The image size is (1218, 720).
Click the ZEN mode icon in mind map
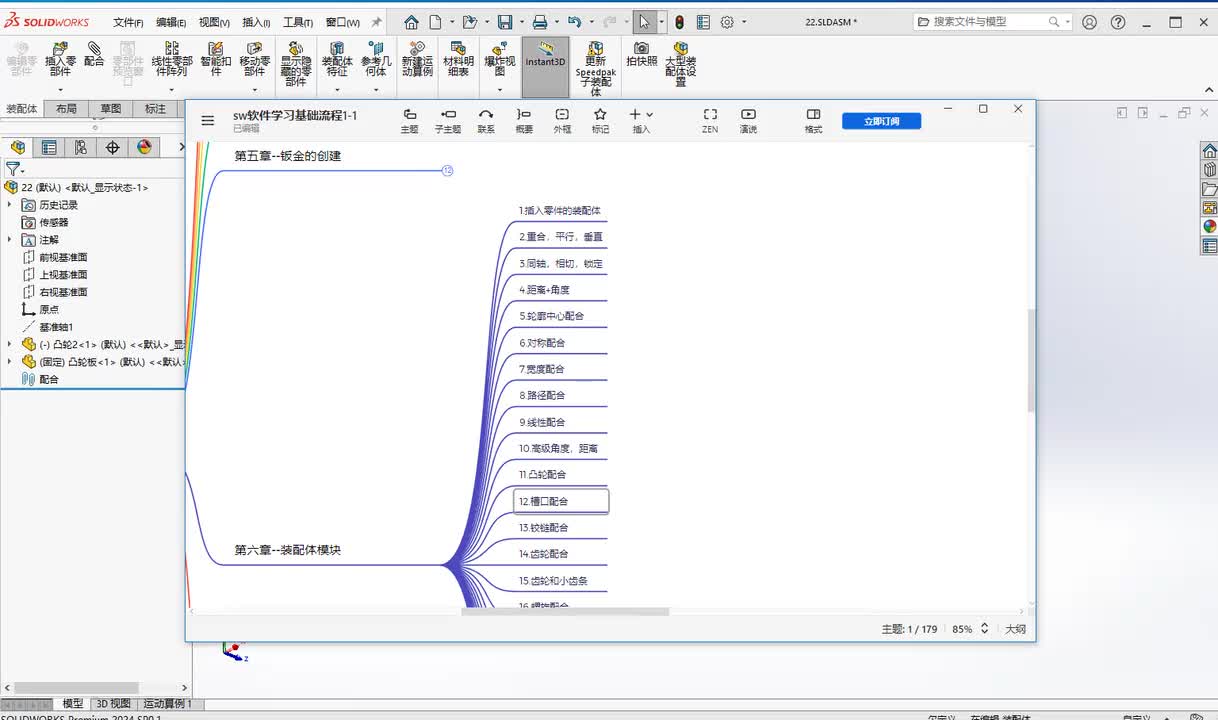[710, 120]
